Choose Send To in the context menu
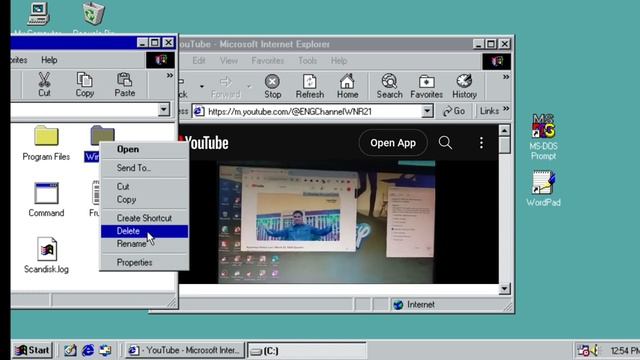This screenshot has height=360, width=640. 144,168
